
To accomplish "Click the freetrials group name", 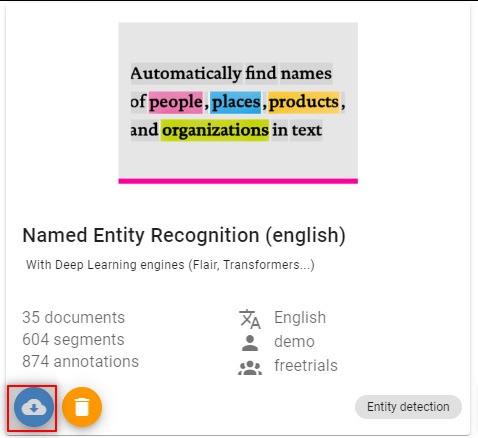I will point(306,365).
